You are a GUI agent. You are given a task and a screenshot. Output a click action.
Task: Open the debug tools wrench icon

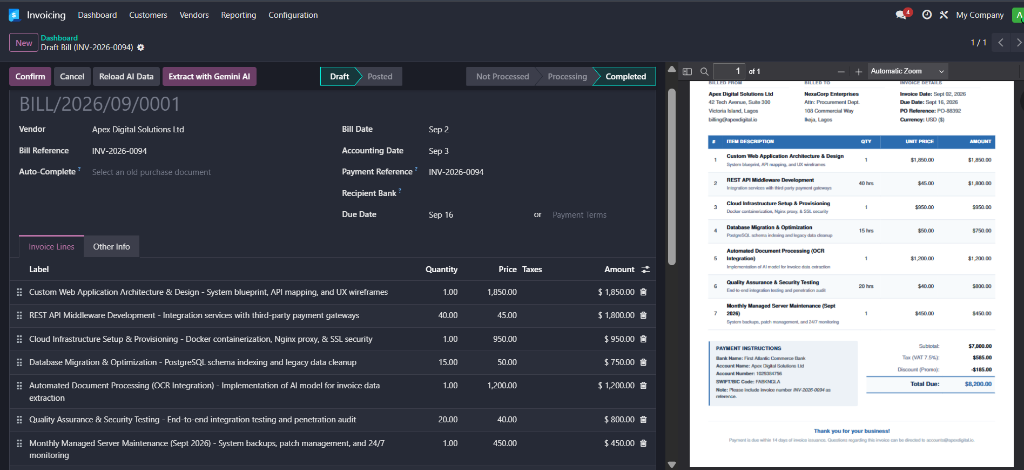(x=944, y=14)
